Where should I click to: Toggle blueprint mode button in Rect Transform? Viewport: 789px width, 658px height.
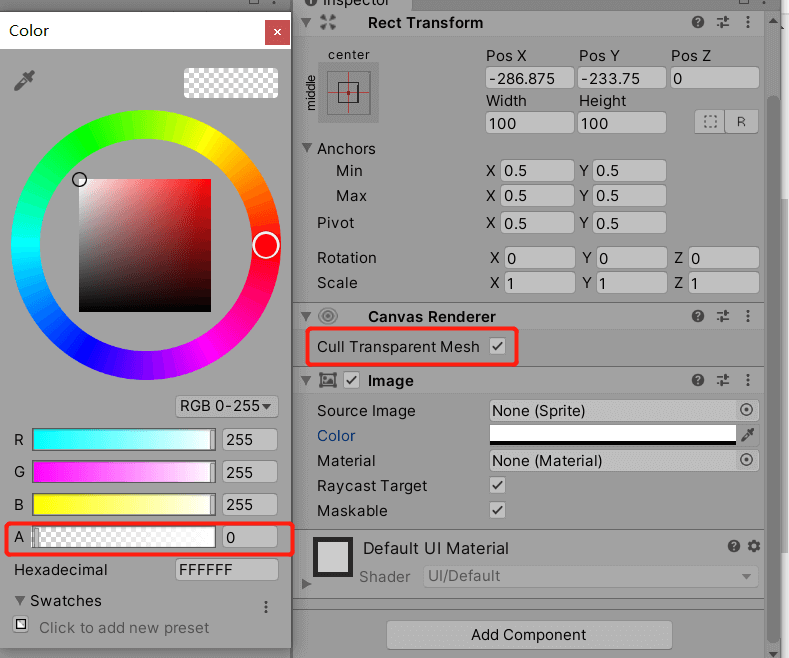[x=710, y=122]
